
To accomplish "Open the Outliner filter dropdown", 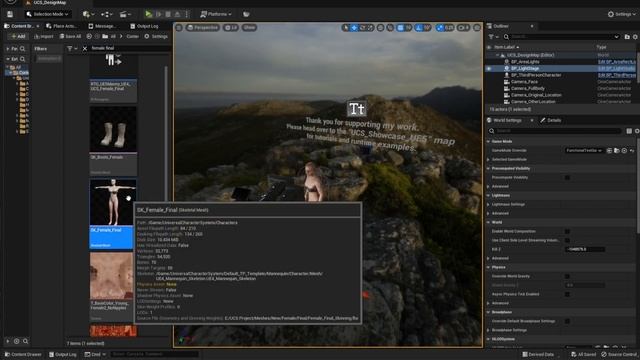I will pyautogui.click(x=493, y=37).
